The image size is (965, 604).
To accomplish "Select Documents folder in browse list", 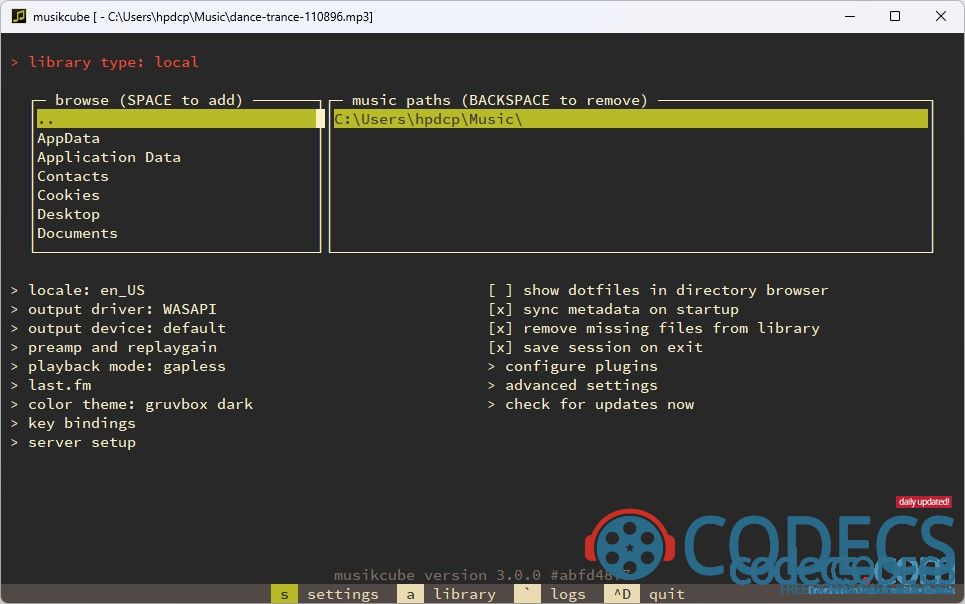I will click(77, 233).
